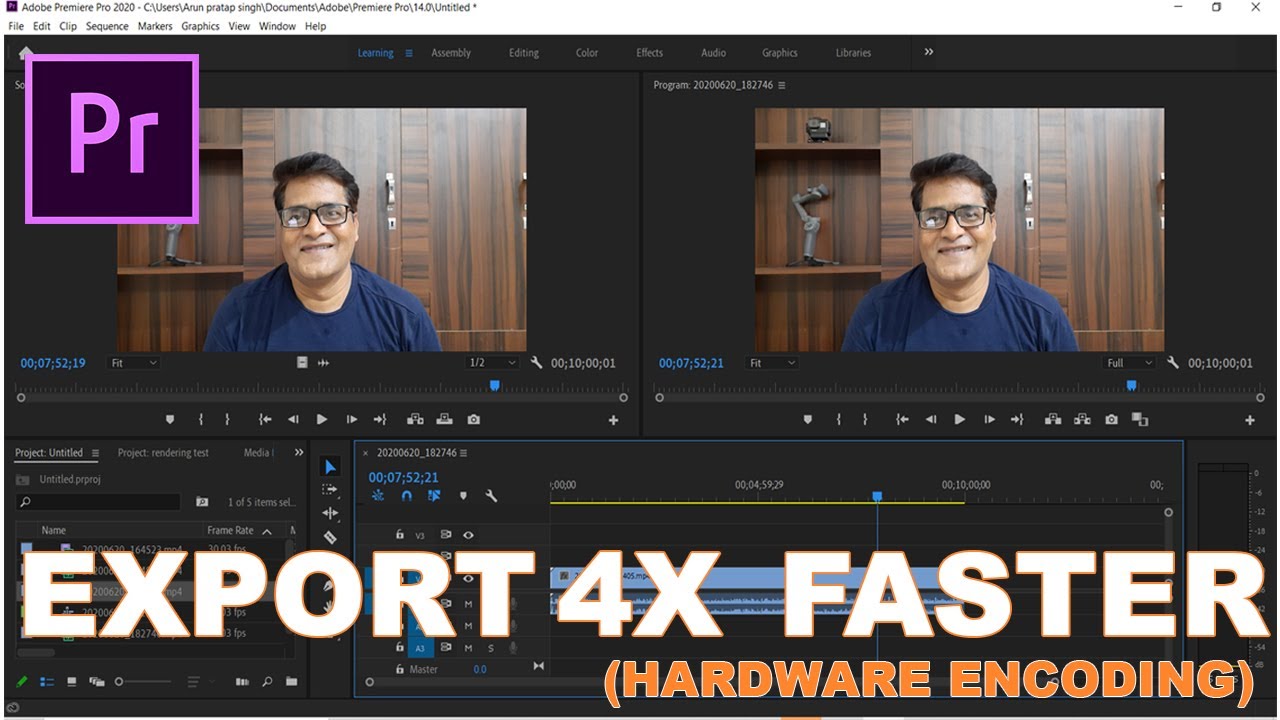The height and width of the screenshot is (720, 1280).
Task: Select the Ripple Edit tool
Action: [x=330, y=513]
